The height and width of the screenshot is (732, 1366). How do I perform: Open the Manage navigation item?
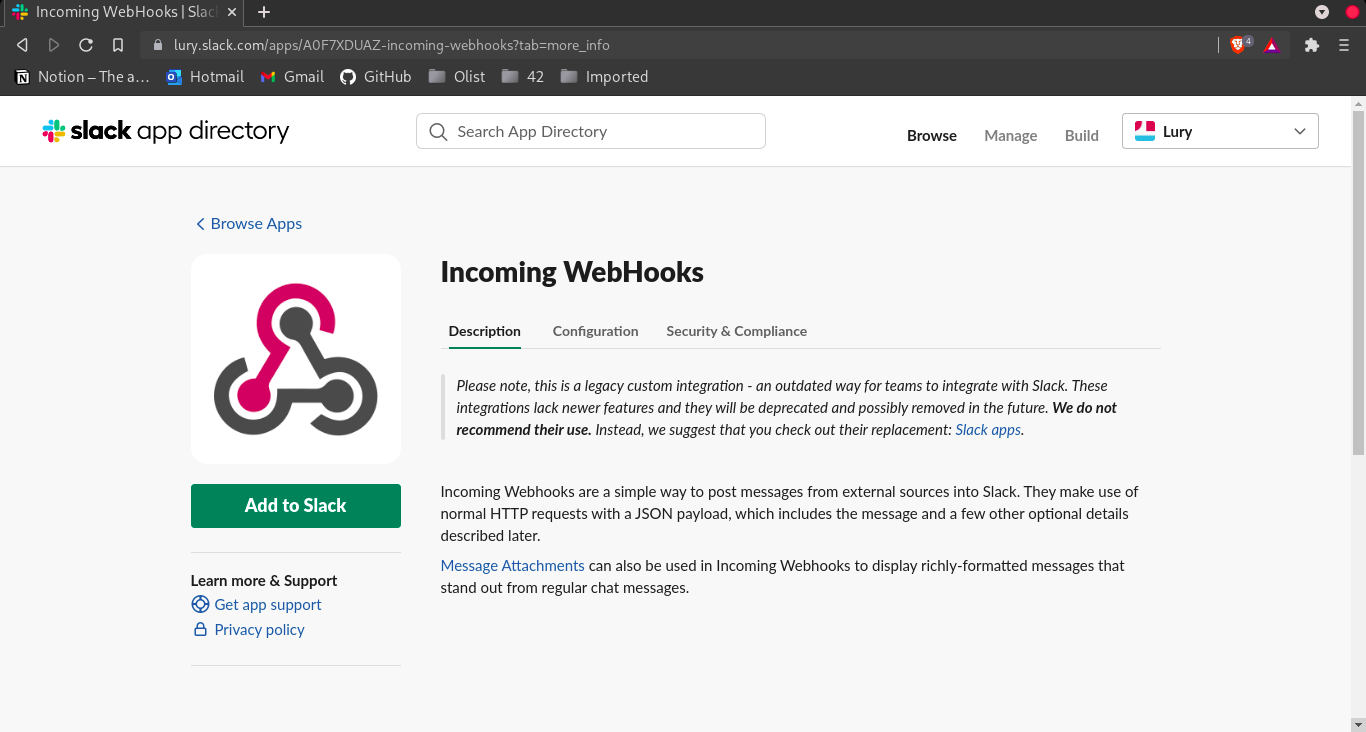[1010, 135]
